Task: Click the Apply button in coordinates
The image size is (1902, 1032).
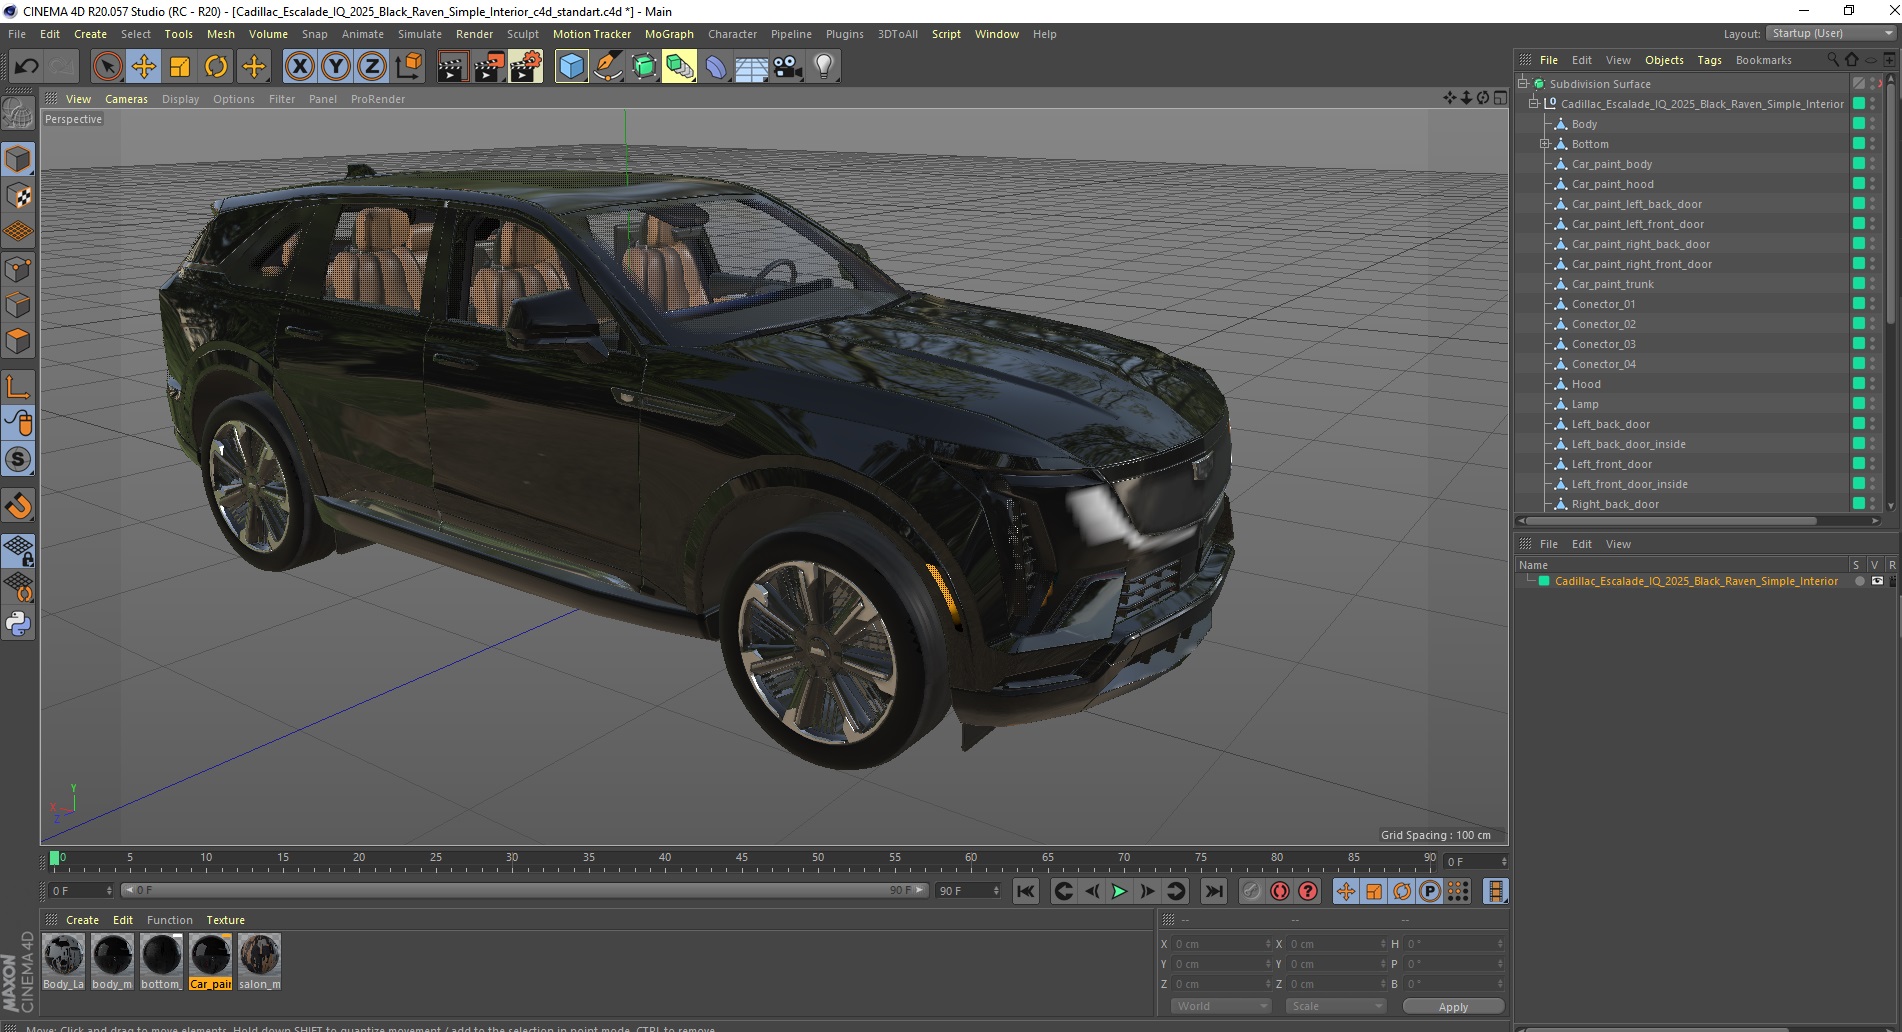Action: tap(1453, 1007)
